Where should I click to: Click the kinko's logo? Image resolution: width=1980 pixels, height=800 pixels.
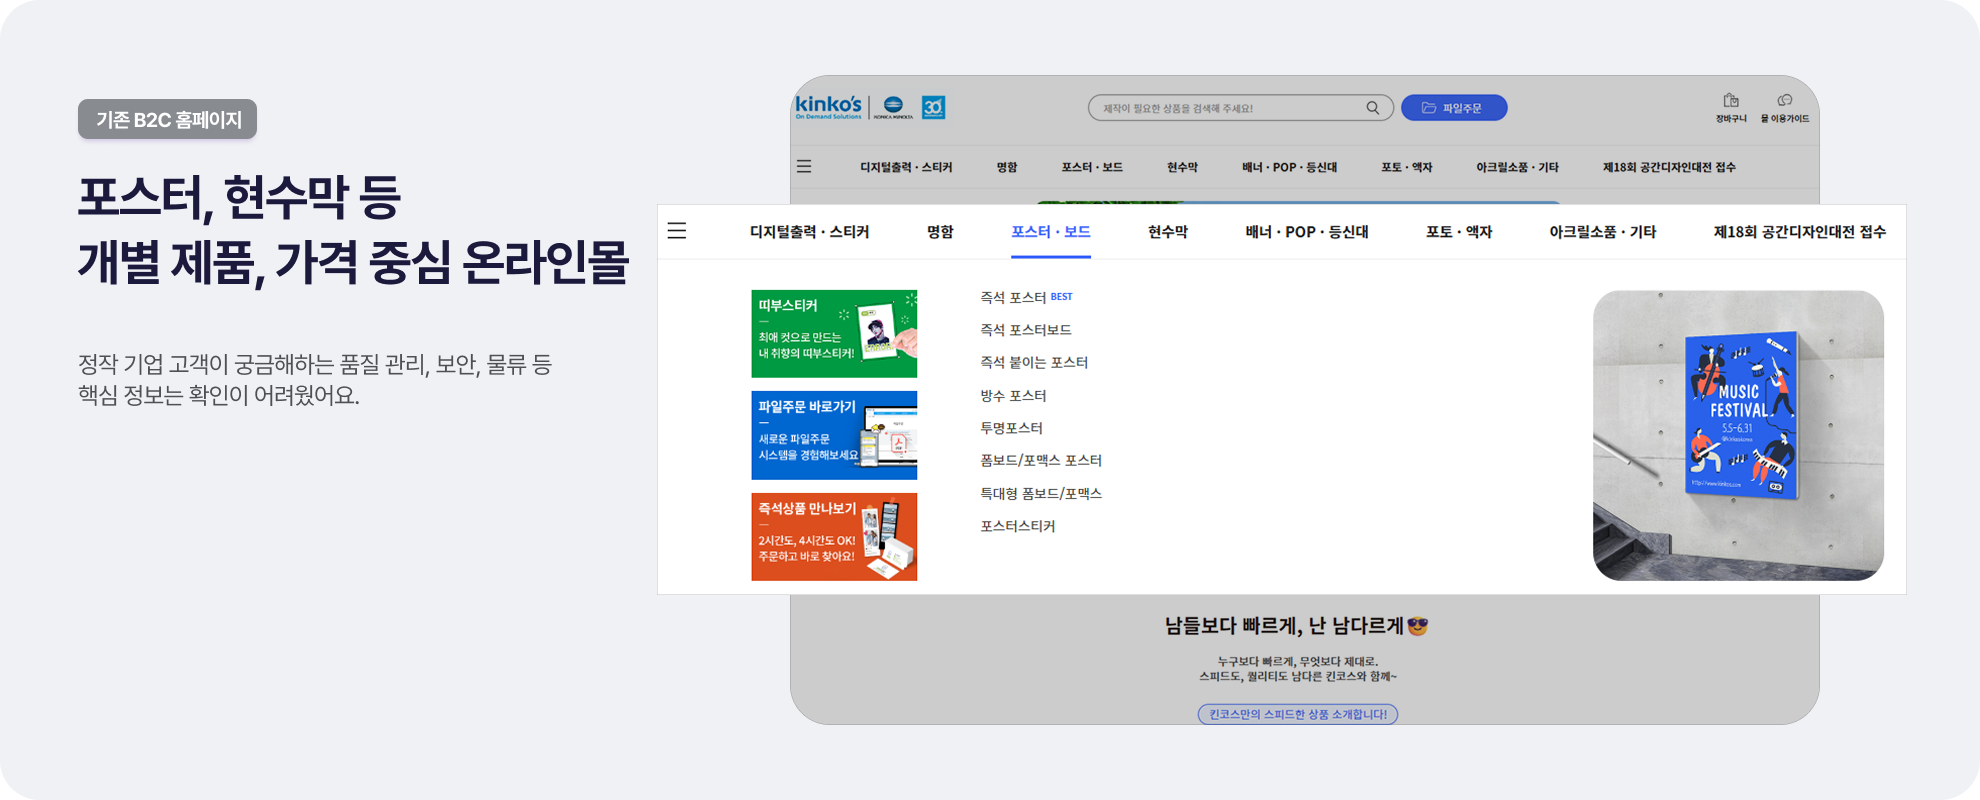[828, 106]
